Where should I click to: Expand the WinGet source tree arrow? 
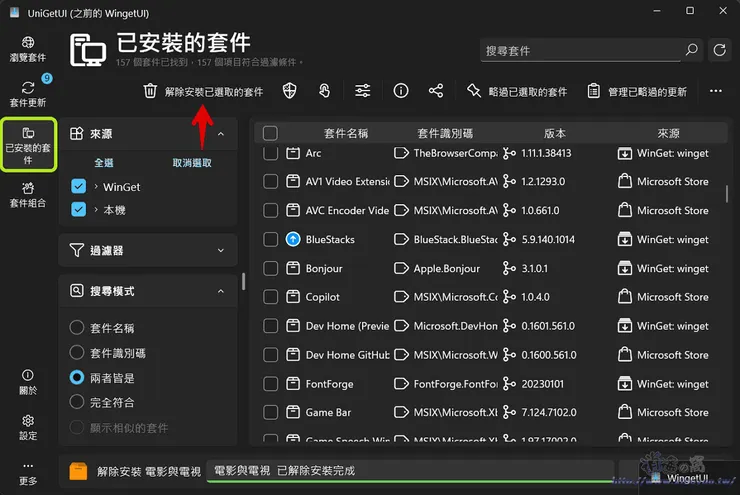[x=96, y=187]
